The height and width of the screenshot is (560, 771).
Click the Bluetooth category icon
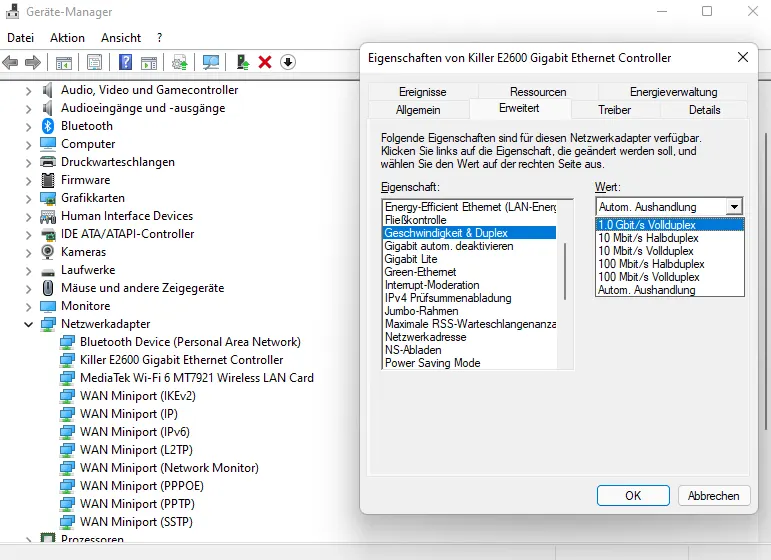coord(48,126)
